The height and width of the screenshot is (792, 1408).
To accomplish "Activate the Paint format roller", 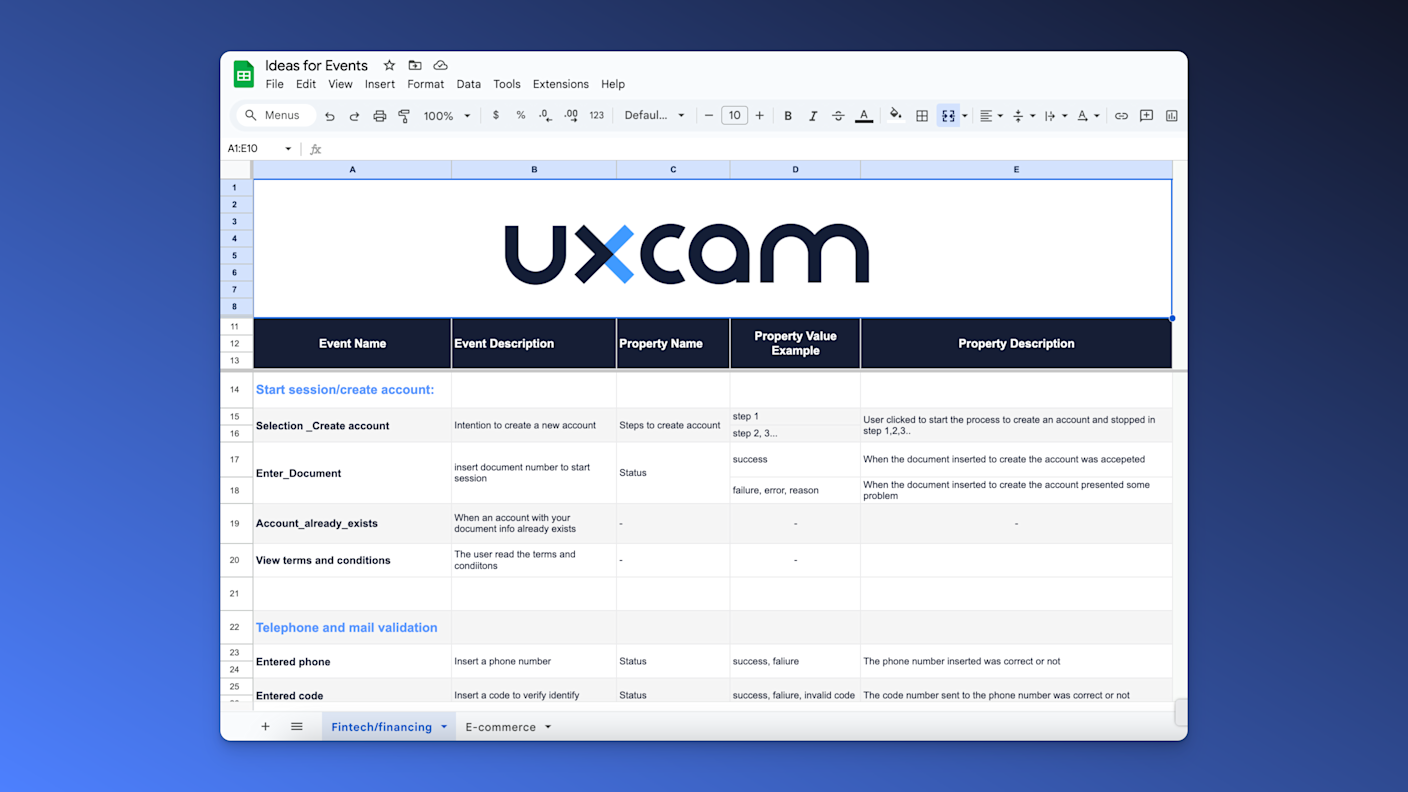I will point(404,116).
